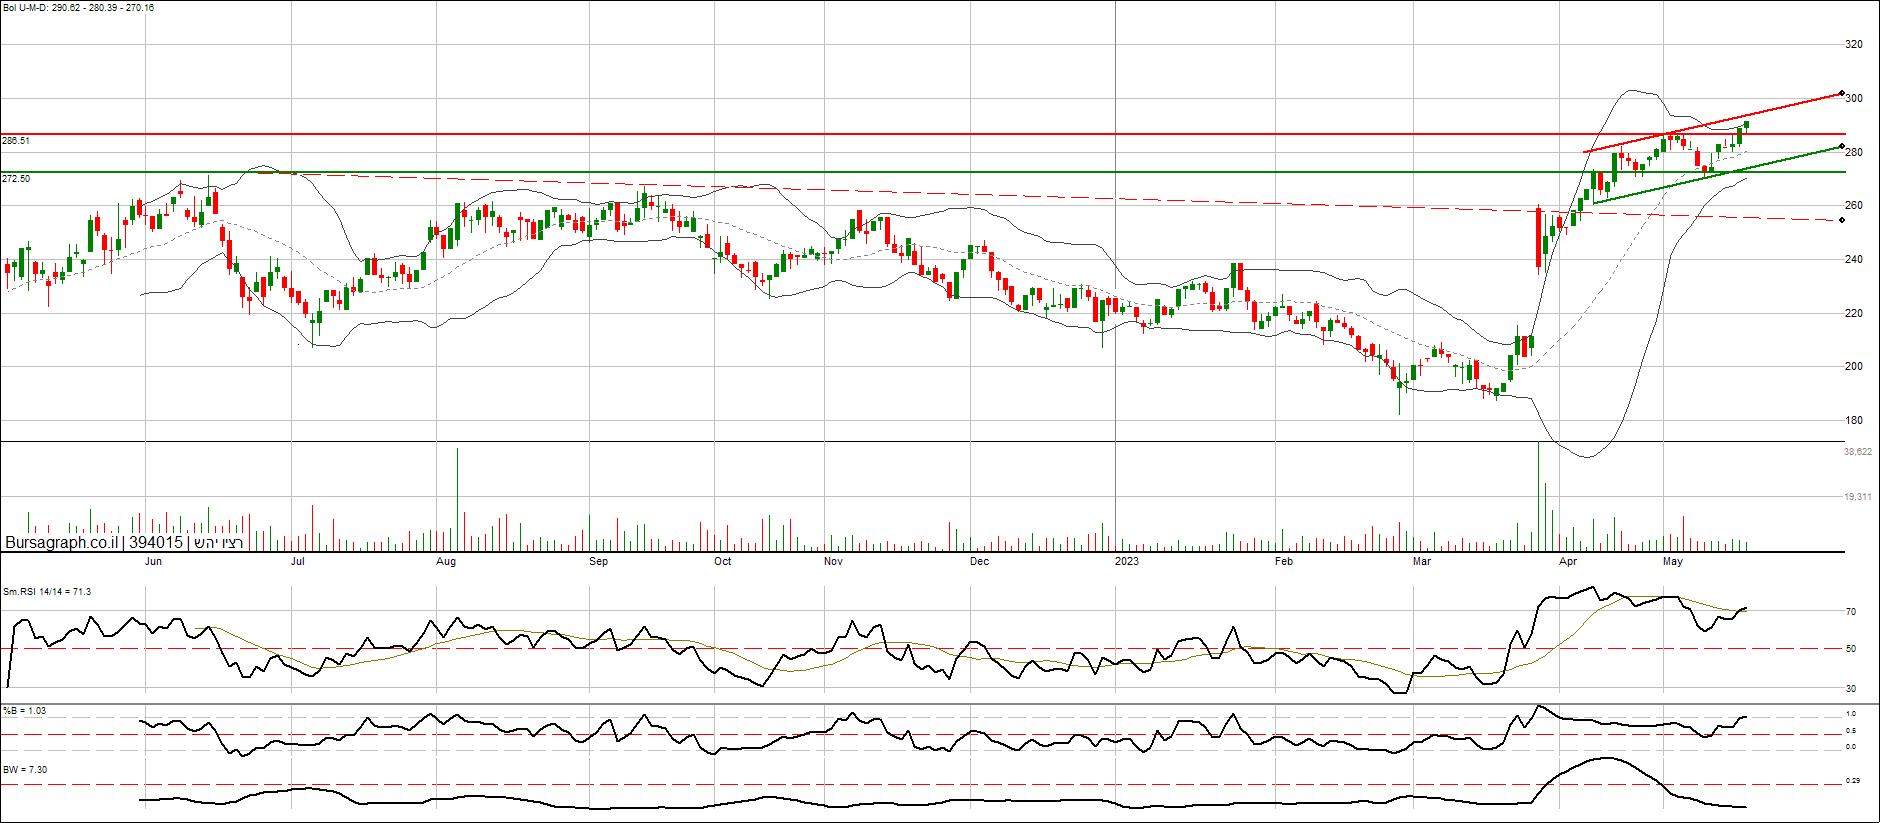Click the 0.29 bandwidth scale value
This screenshot has height=823, width=1880.
(x=1852, y=781)
